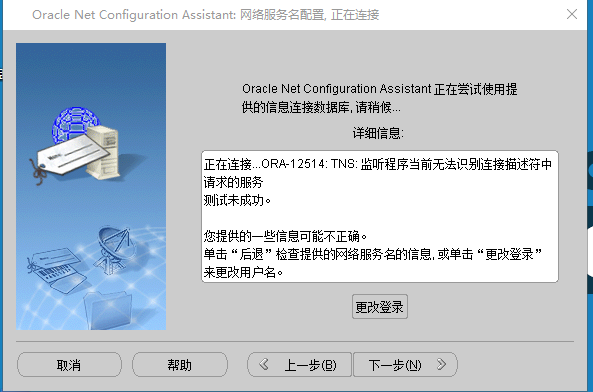Click the blue globe in the illustration
This screenshot has width=593, height=392.
[x=75, y=124]
